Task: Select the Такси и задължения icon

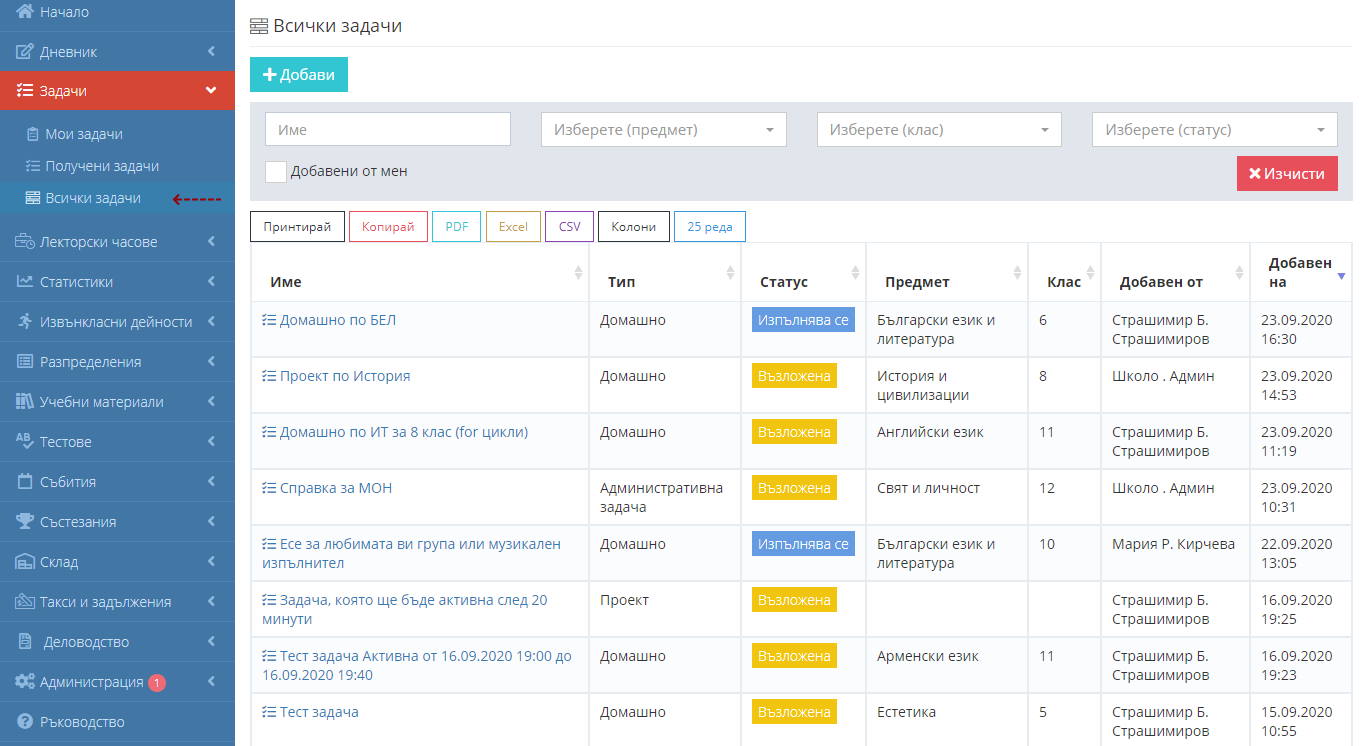Action: coord(23,601)
